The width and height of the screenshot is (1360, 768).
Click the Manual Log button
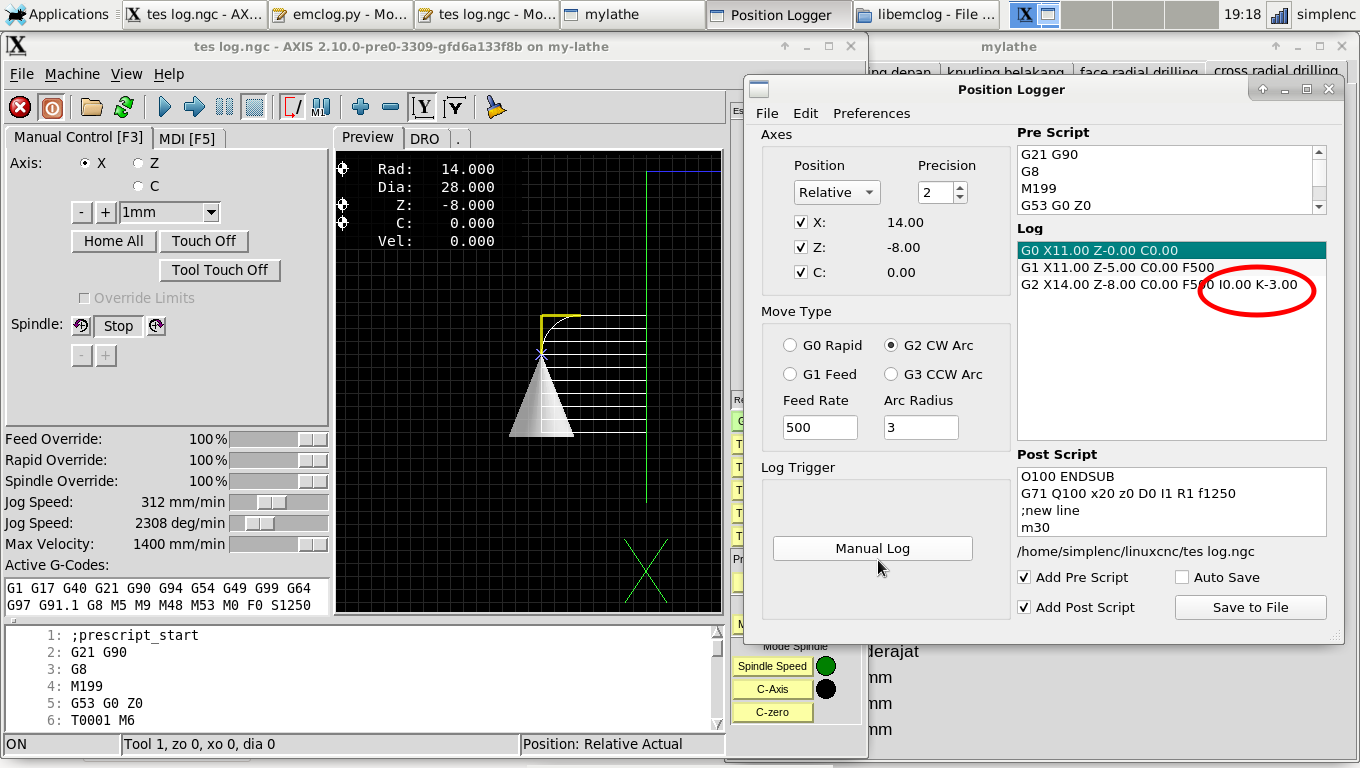[873, 548]
